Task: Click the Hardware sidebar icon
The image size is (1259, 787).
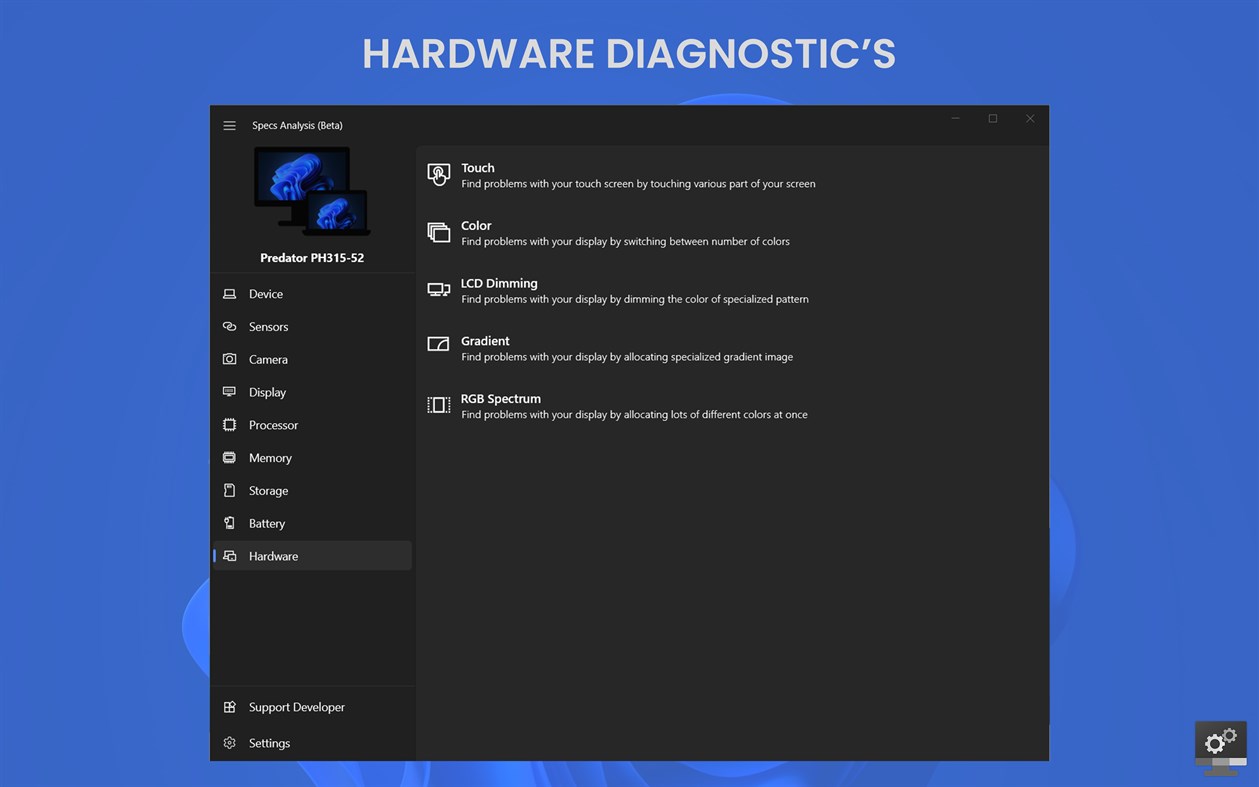Action: pyautogui.click(x=230, y=556)
